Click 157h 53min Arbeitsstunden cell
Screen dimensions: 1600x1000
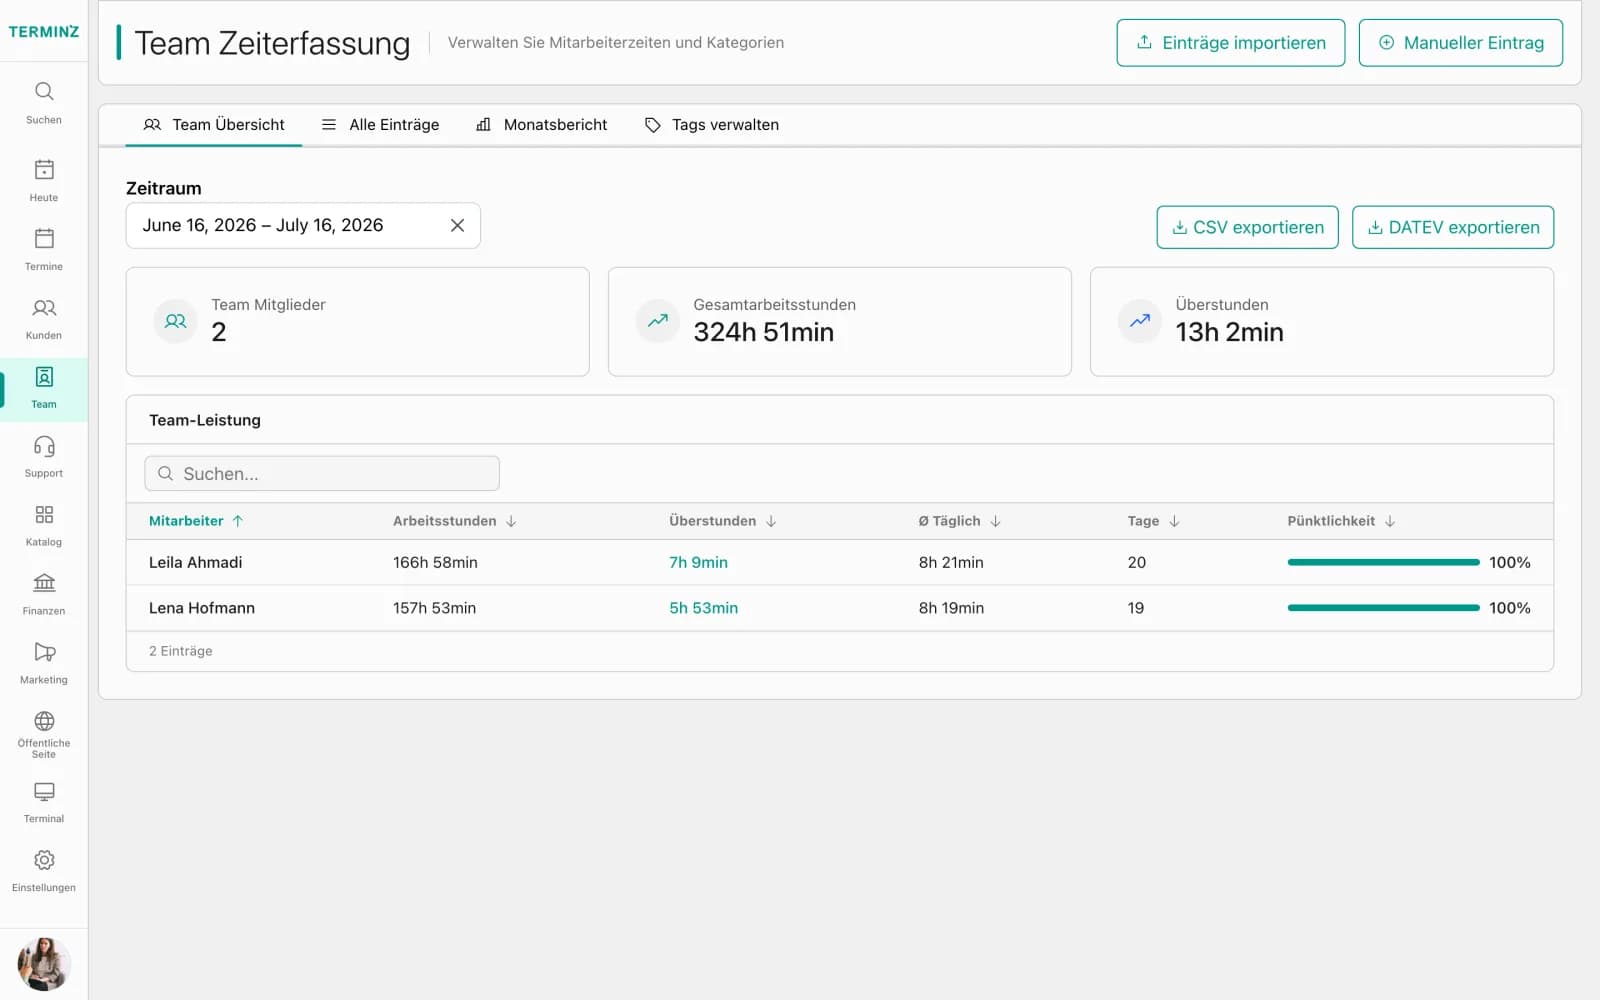tap(434, 608)
